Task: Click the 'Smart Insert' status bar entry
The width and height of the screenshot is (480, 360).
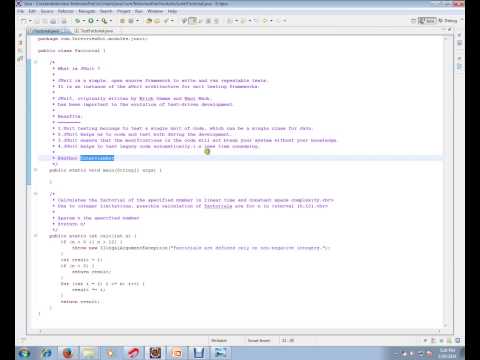Action: 259,340
